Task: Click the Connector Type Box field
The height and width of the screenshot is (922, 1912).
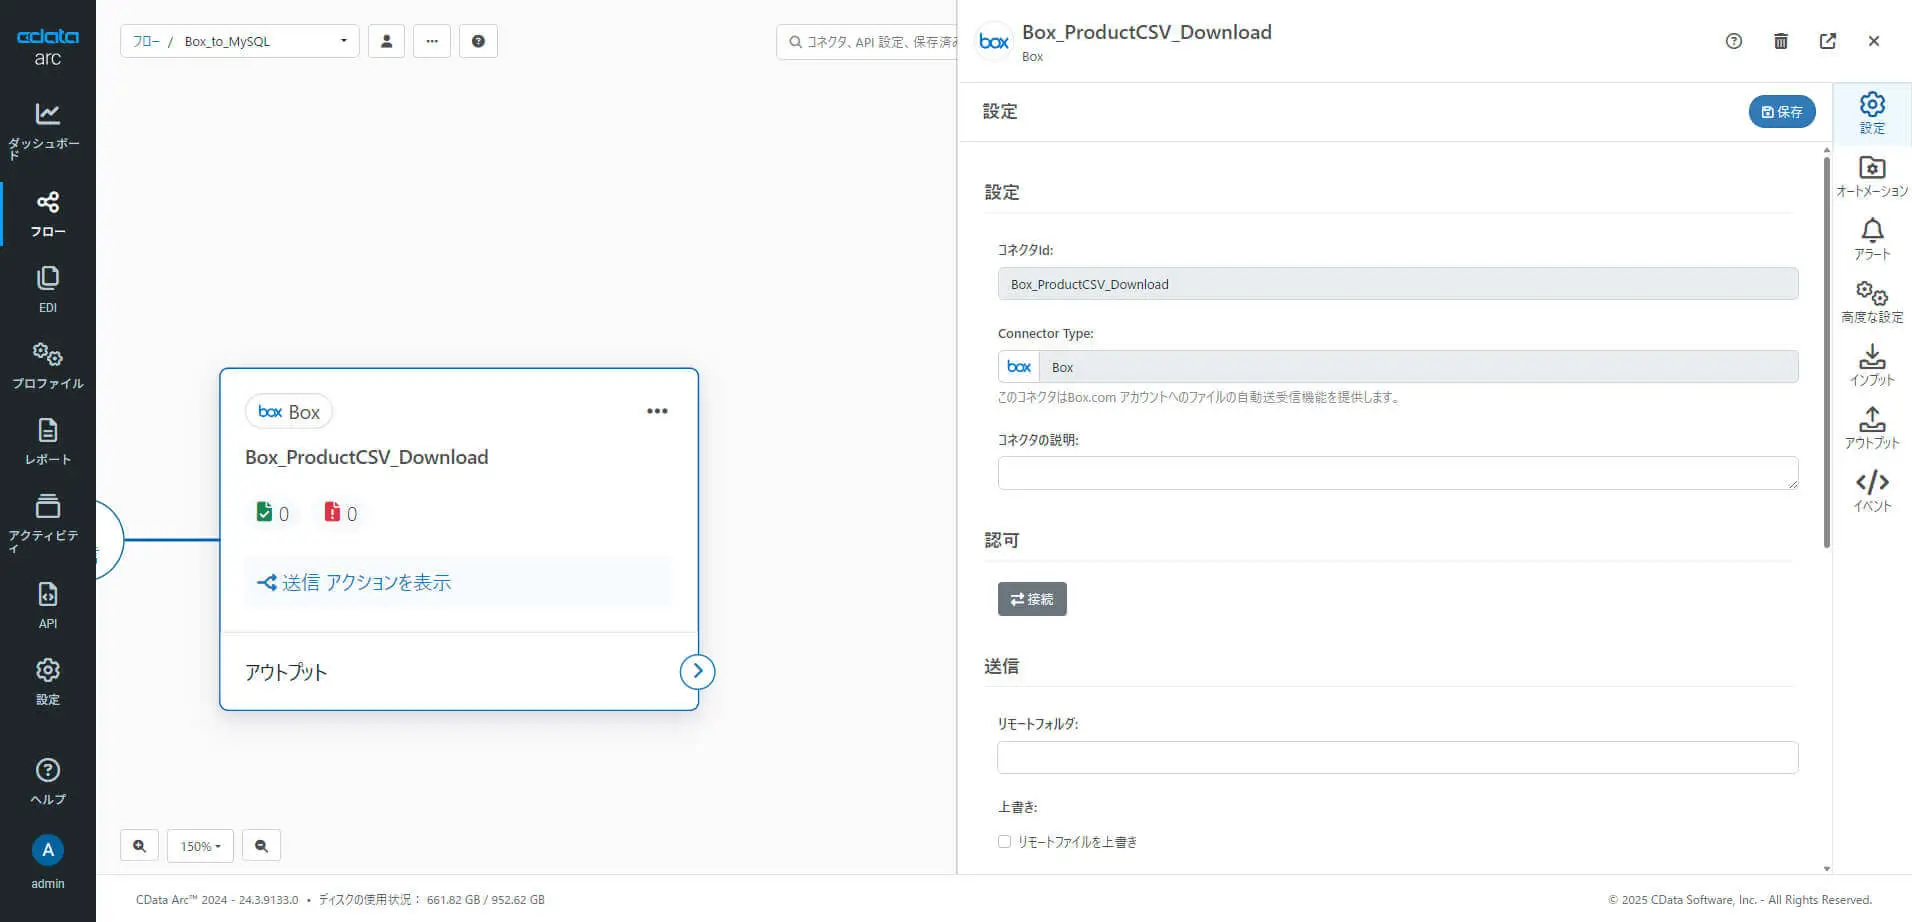Action: (x=1398, y=367)
